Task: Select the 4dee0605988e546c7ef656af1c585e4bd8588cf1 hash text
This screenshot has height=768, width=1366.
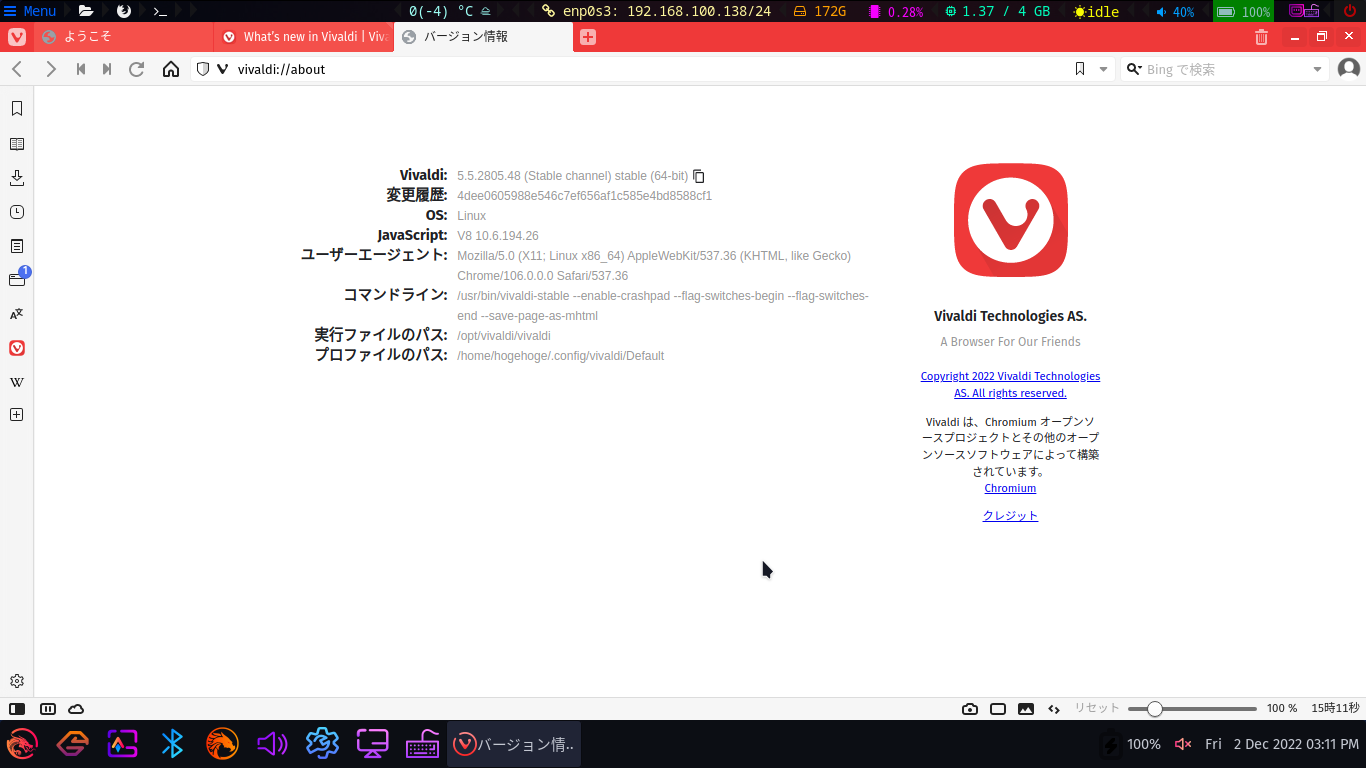Action: tap(584, 196)
